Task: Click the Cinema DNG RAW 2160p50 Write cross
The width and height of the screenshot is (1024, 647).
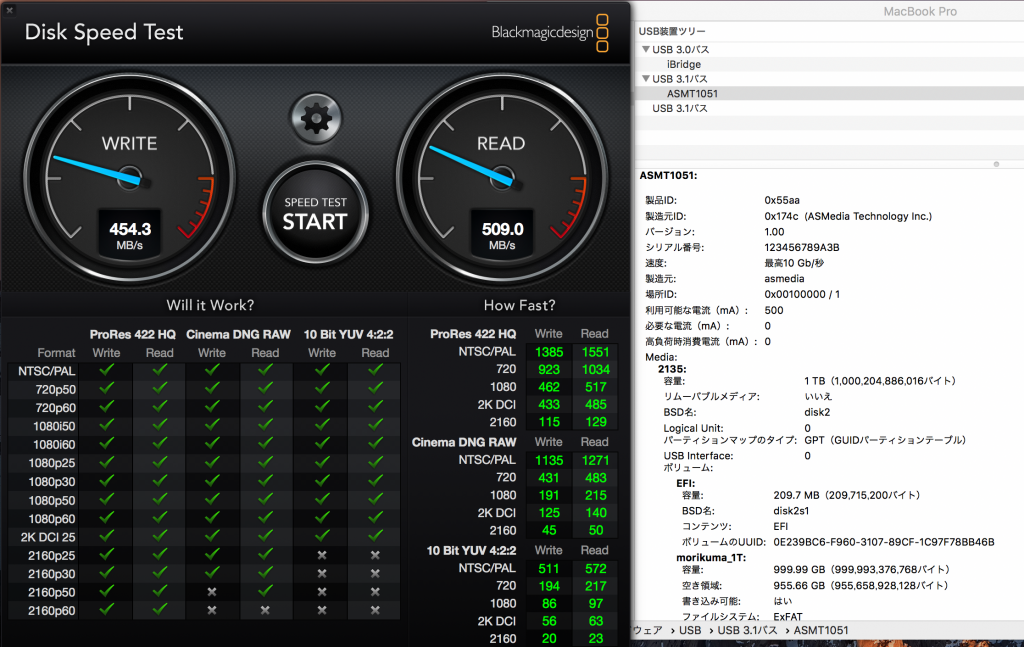Action: 212,592
